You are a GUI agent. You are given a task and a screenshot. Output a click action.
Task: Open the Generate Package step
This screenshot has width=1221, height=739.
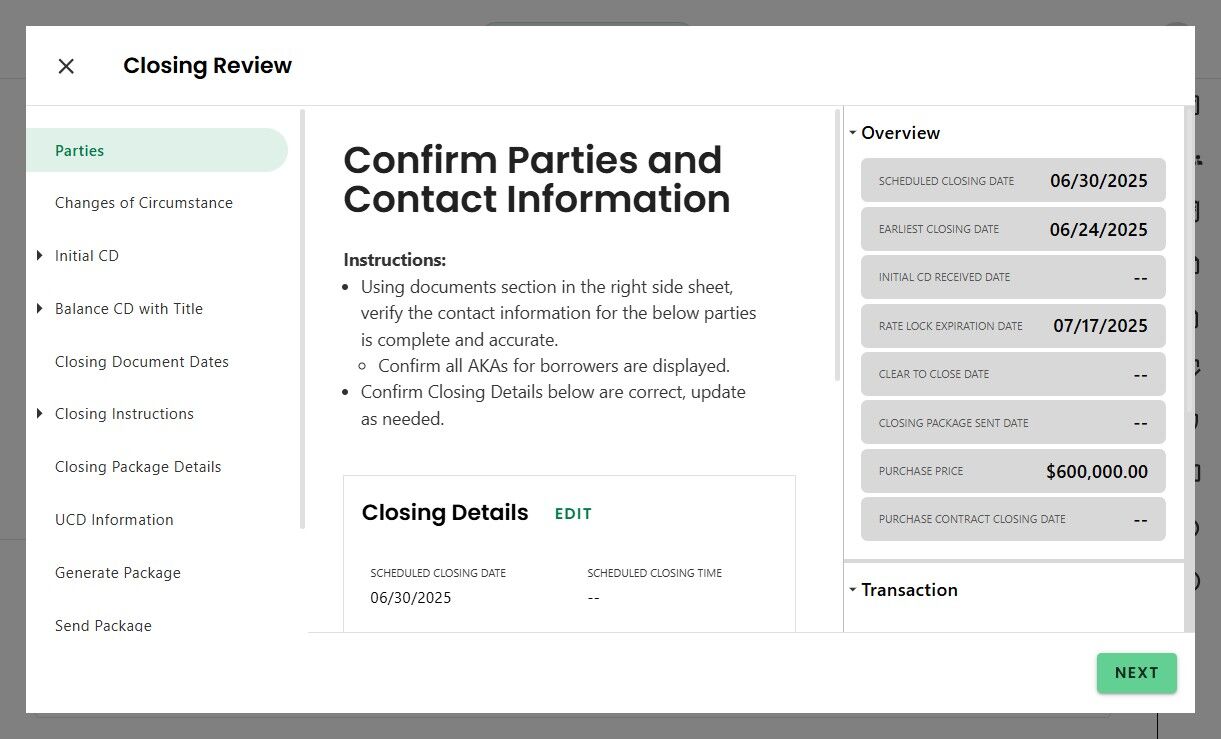pos(118,573)
